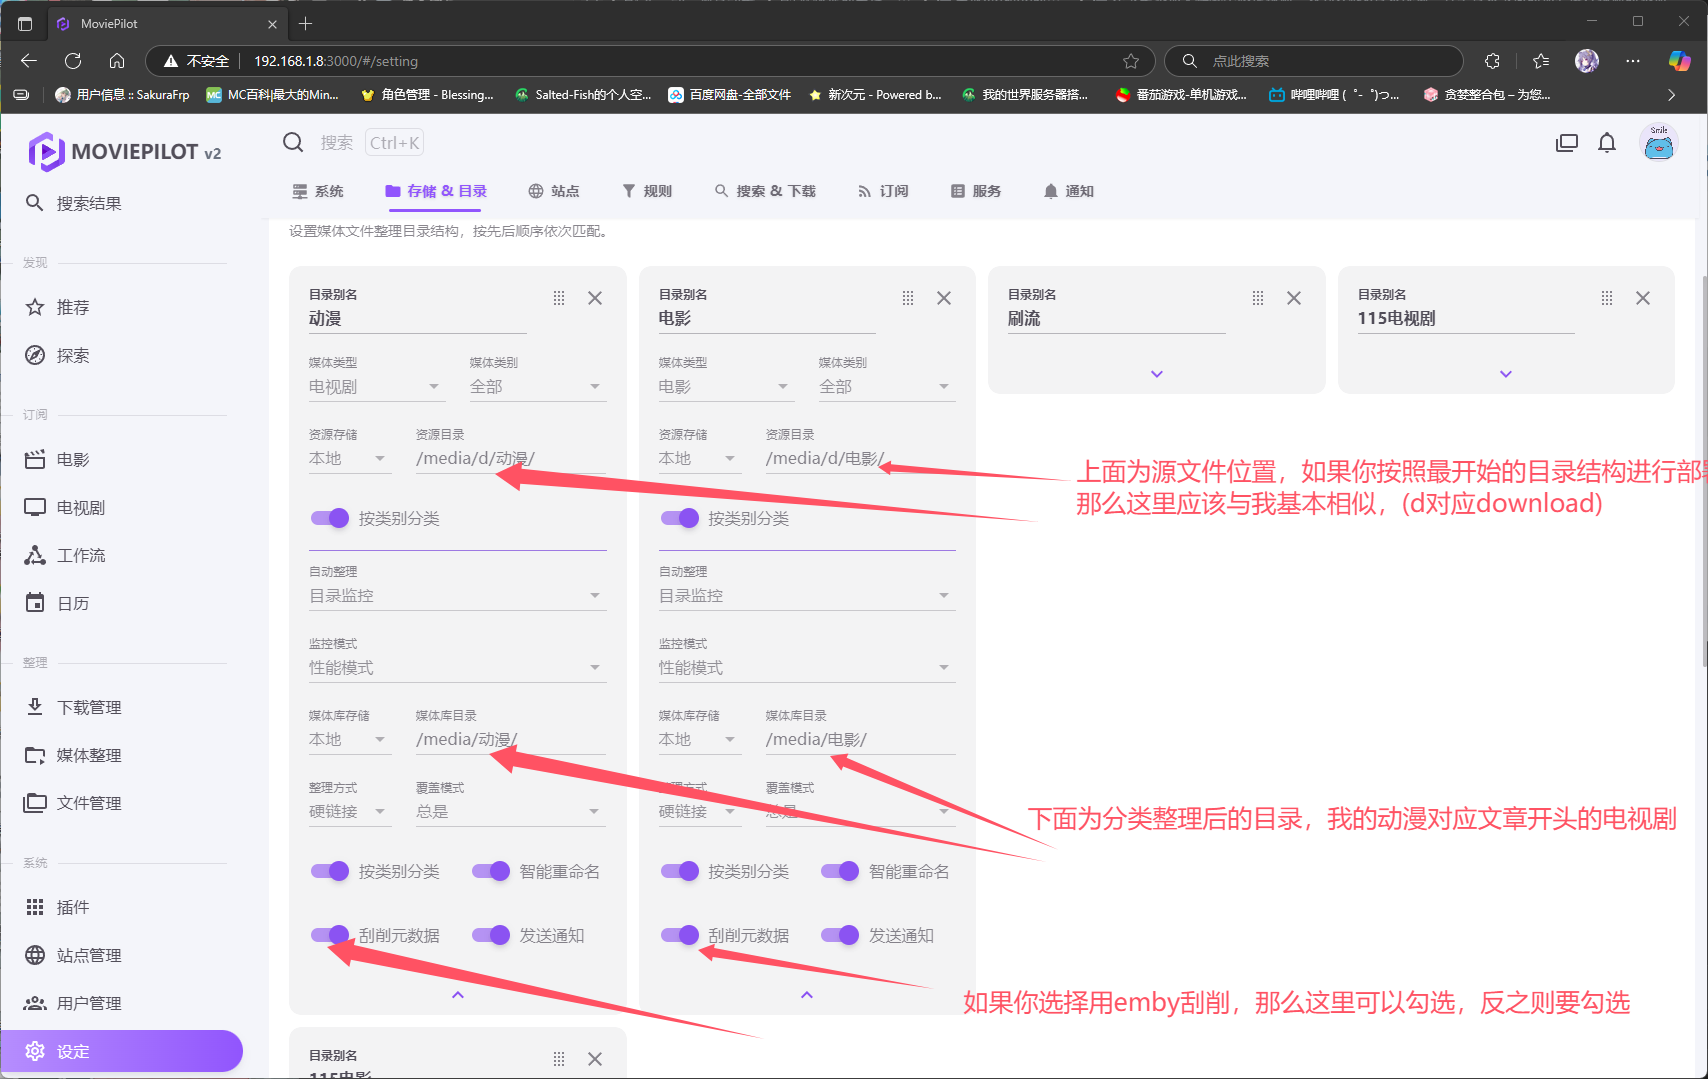Image resolution: width=1708 pixels, height=1079 pixels.
Task: Toggle 刮削元数据 switch in 动漫 card
Action: pos(330,935)
